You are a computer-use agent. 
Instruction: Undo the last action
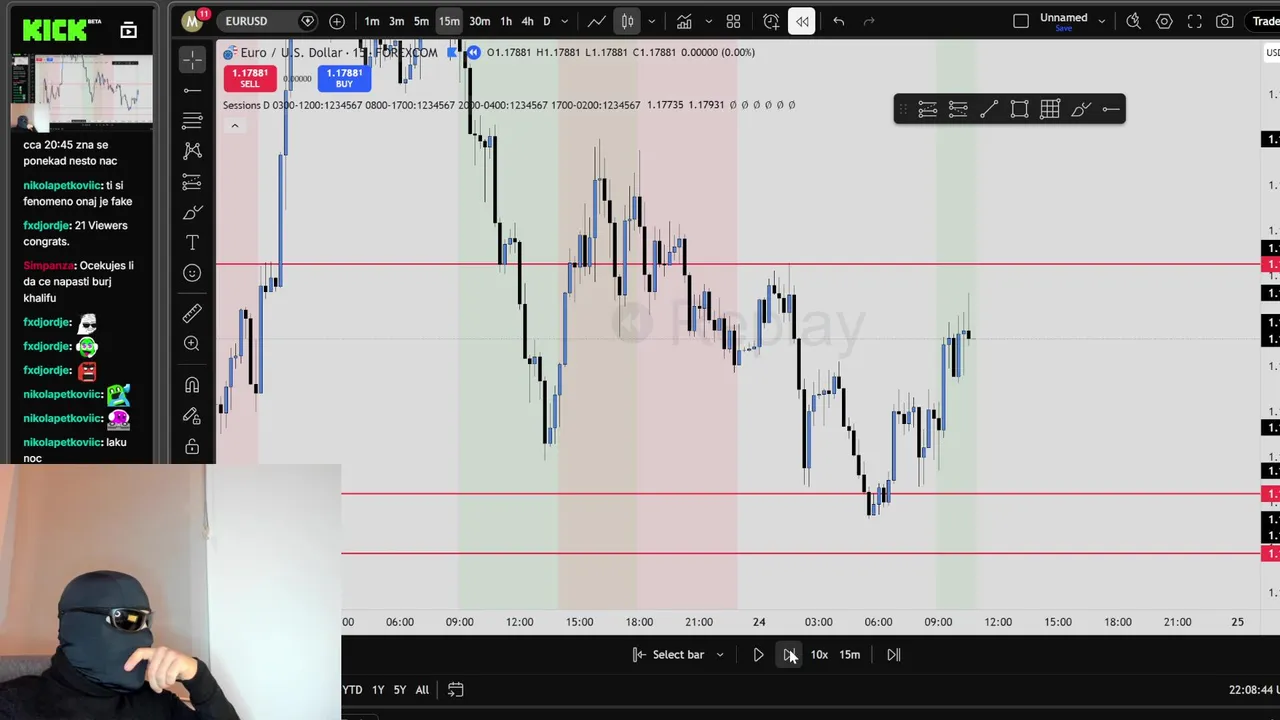(x=838, y=21)
